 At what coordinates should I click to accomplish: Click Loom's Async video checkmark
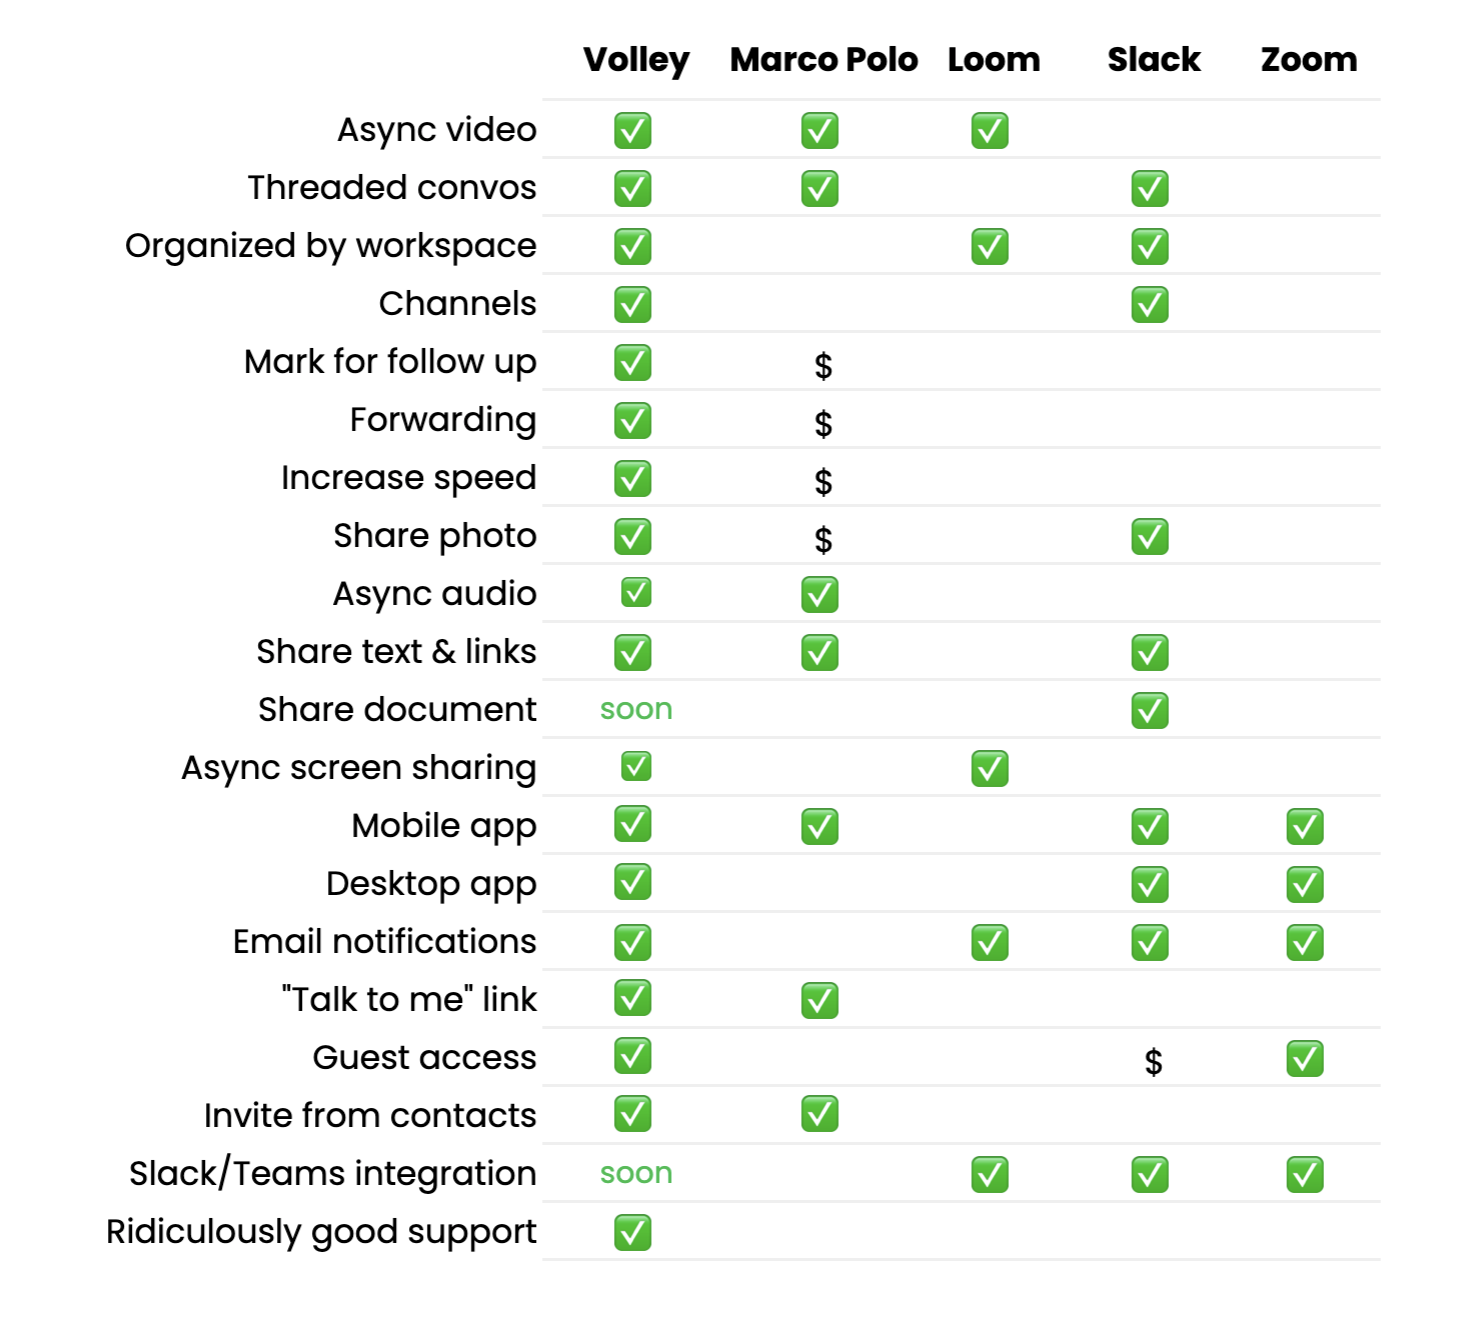pos(990,130)
